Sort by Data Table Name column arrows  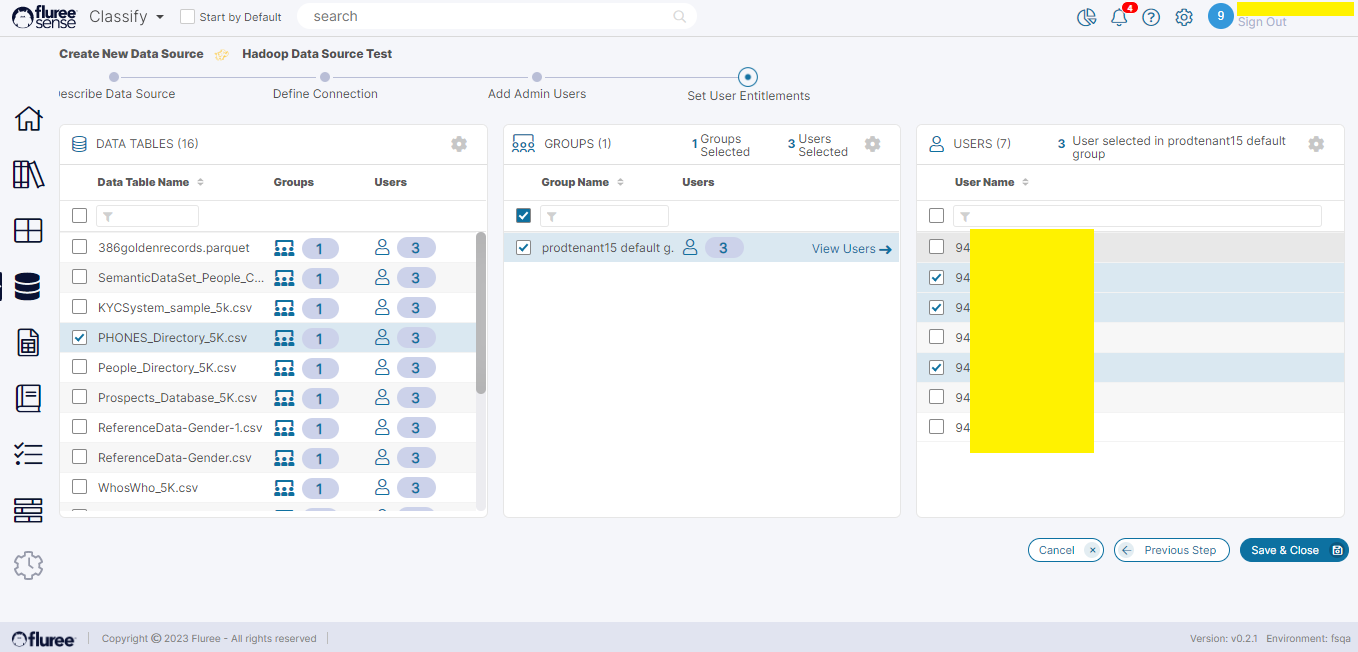[x=200, y=182]
